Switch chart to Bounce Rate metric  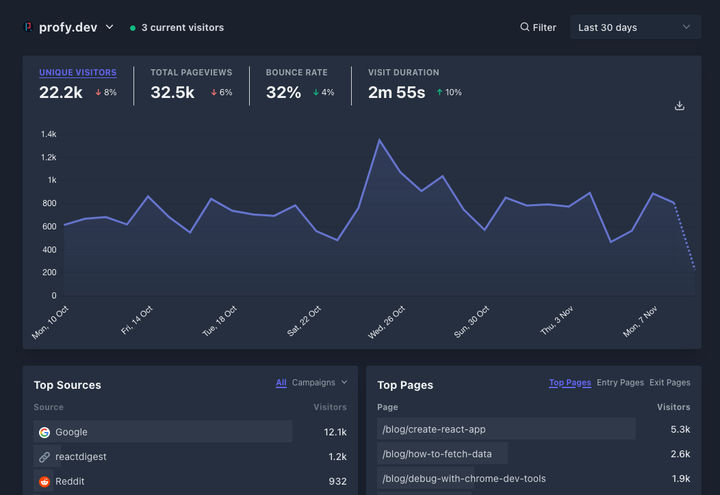point(296,73)
